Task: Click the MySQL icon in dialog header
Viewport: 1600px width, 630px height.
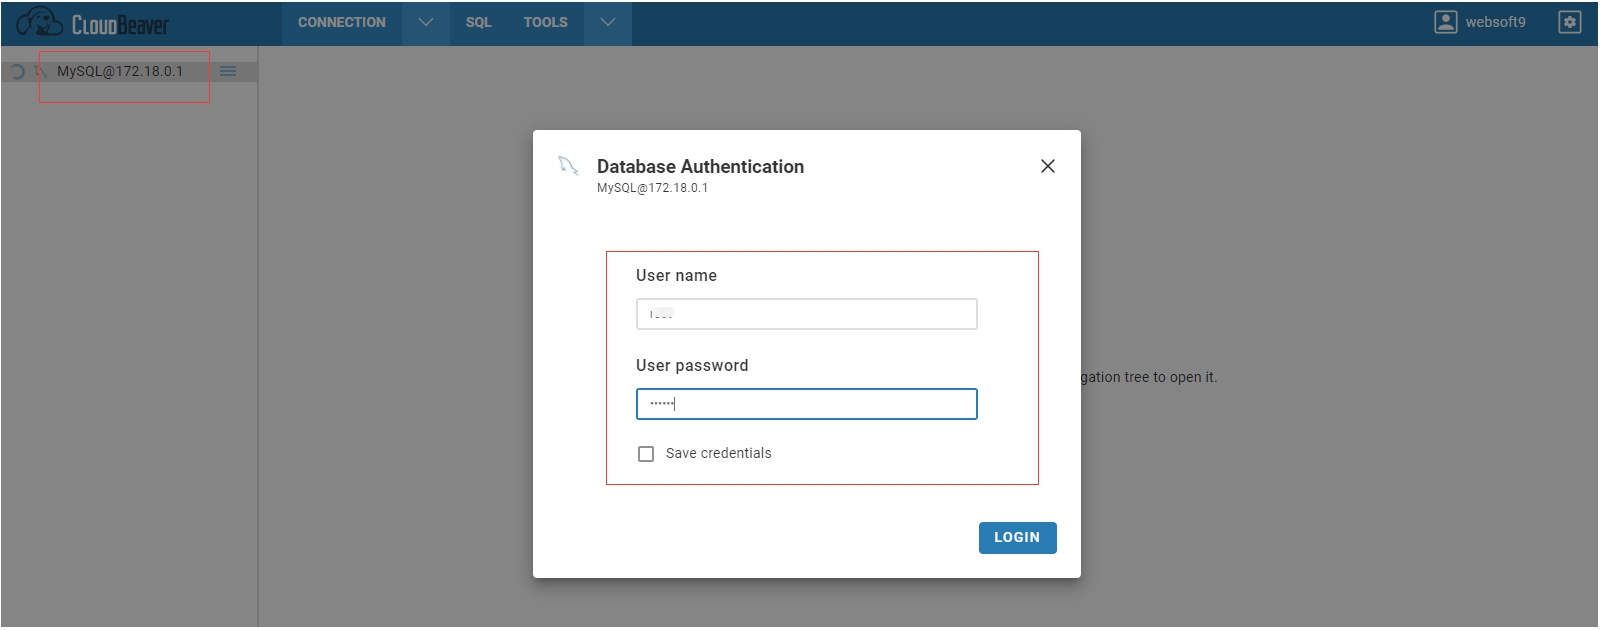Action: [568, 166]
